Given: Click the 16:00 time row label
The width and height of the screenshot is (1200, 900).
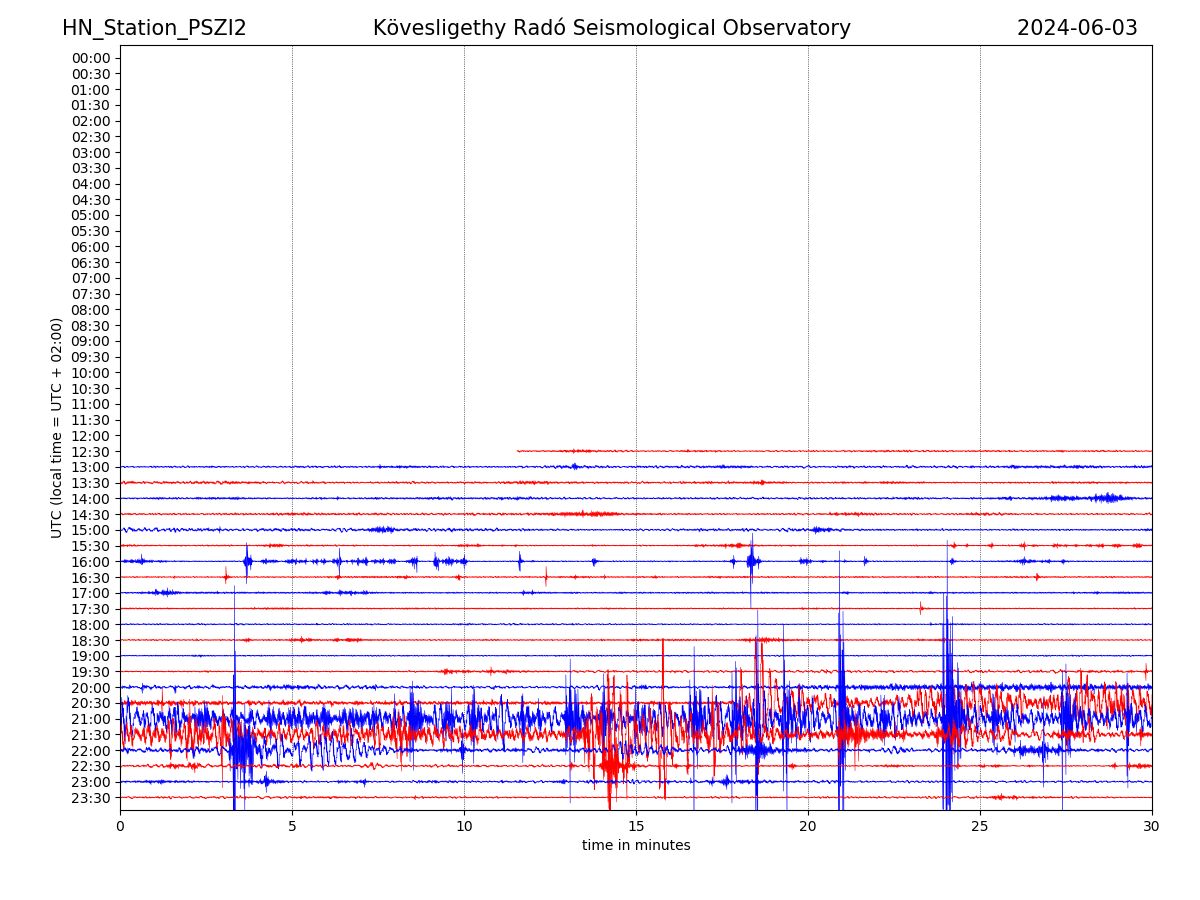Looking at the screenshot, I should [91, 562].
